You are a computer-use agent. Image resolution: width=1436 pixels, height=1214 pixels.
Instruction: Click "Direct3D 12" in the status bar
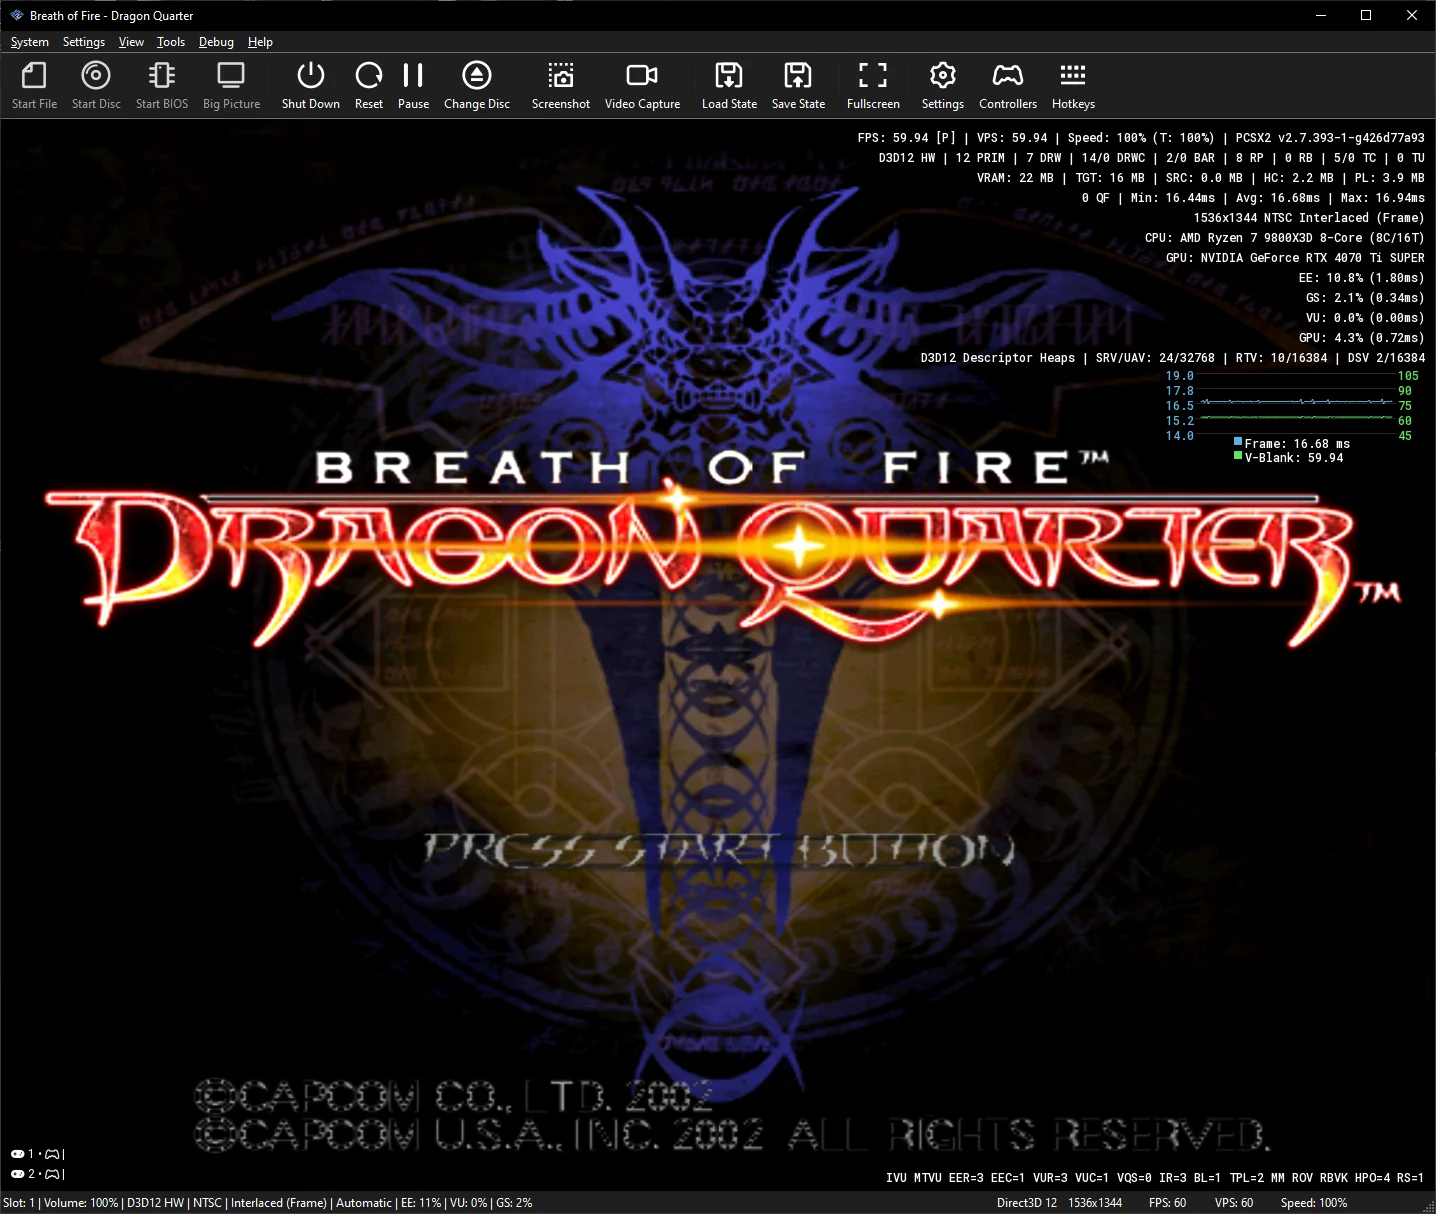pyautogui.click(x=1027, y=1203)
